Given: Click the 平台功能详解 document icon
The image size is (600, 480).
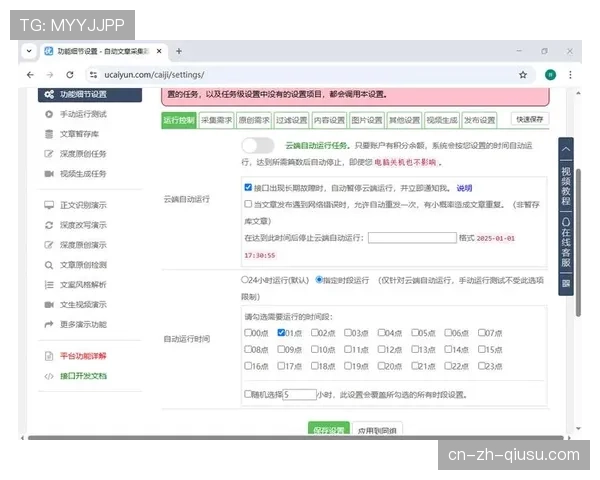Looking at the screenshot, I should [49, 356].
